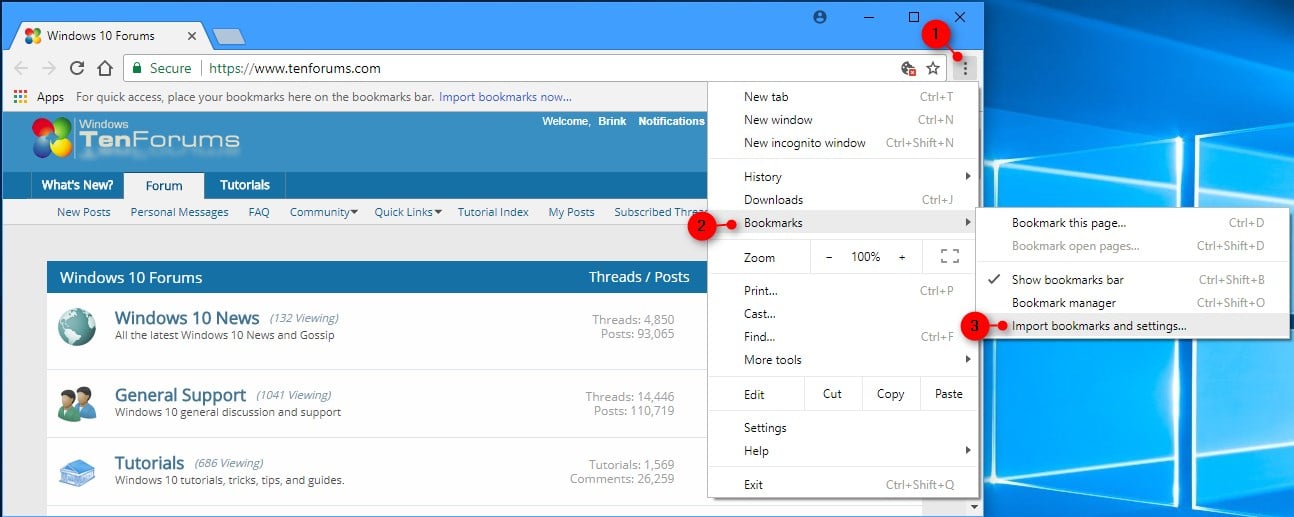Open Personal Messages link
The image size is (1294, 517).
180,212
